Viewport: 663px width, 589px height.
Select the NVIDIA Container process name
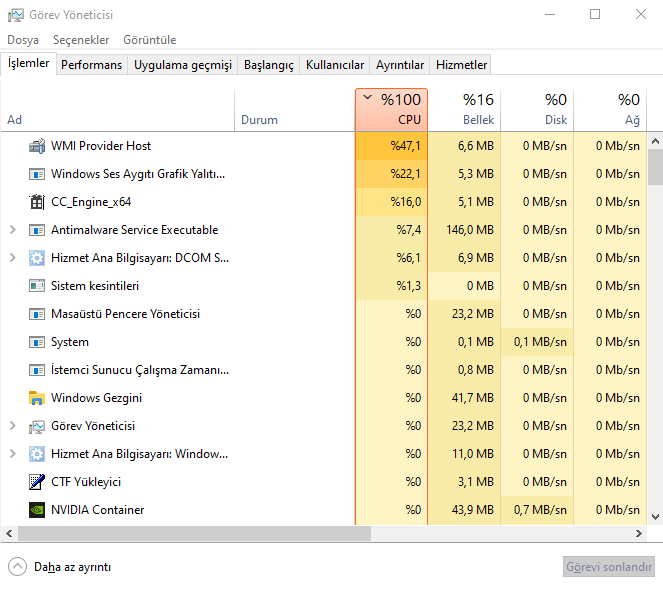98,510
